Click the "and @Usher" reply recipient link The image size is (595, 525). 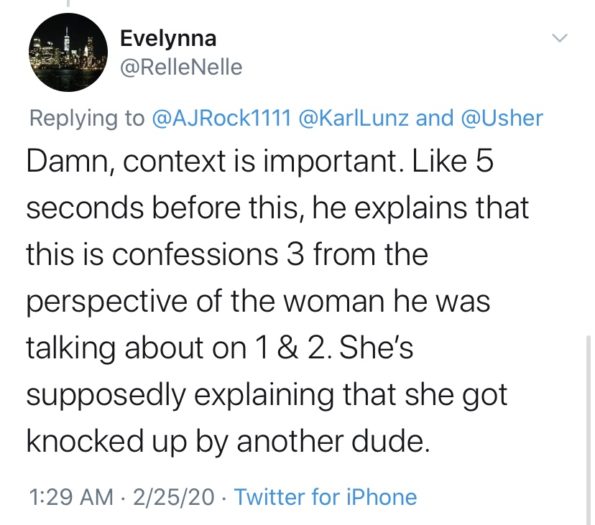pyautogui.click(x=479, y=118)
